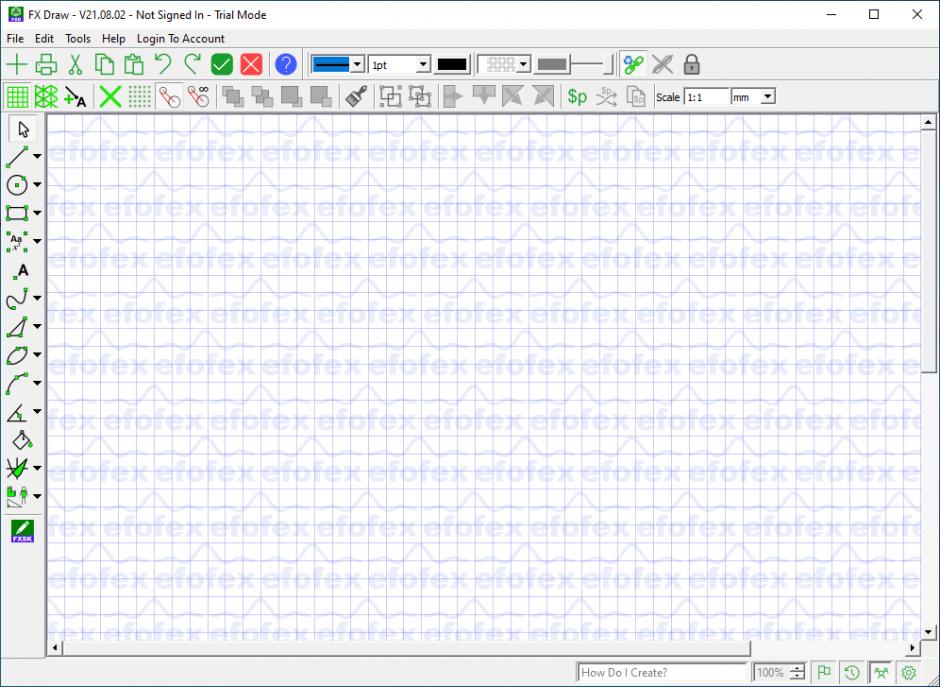Undo the last action
This screenshot has width=940, height=687.
163,64
